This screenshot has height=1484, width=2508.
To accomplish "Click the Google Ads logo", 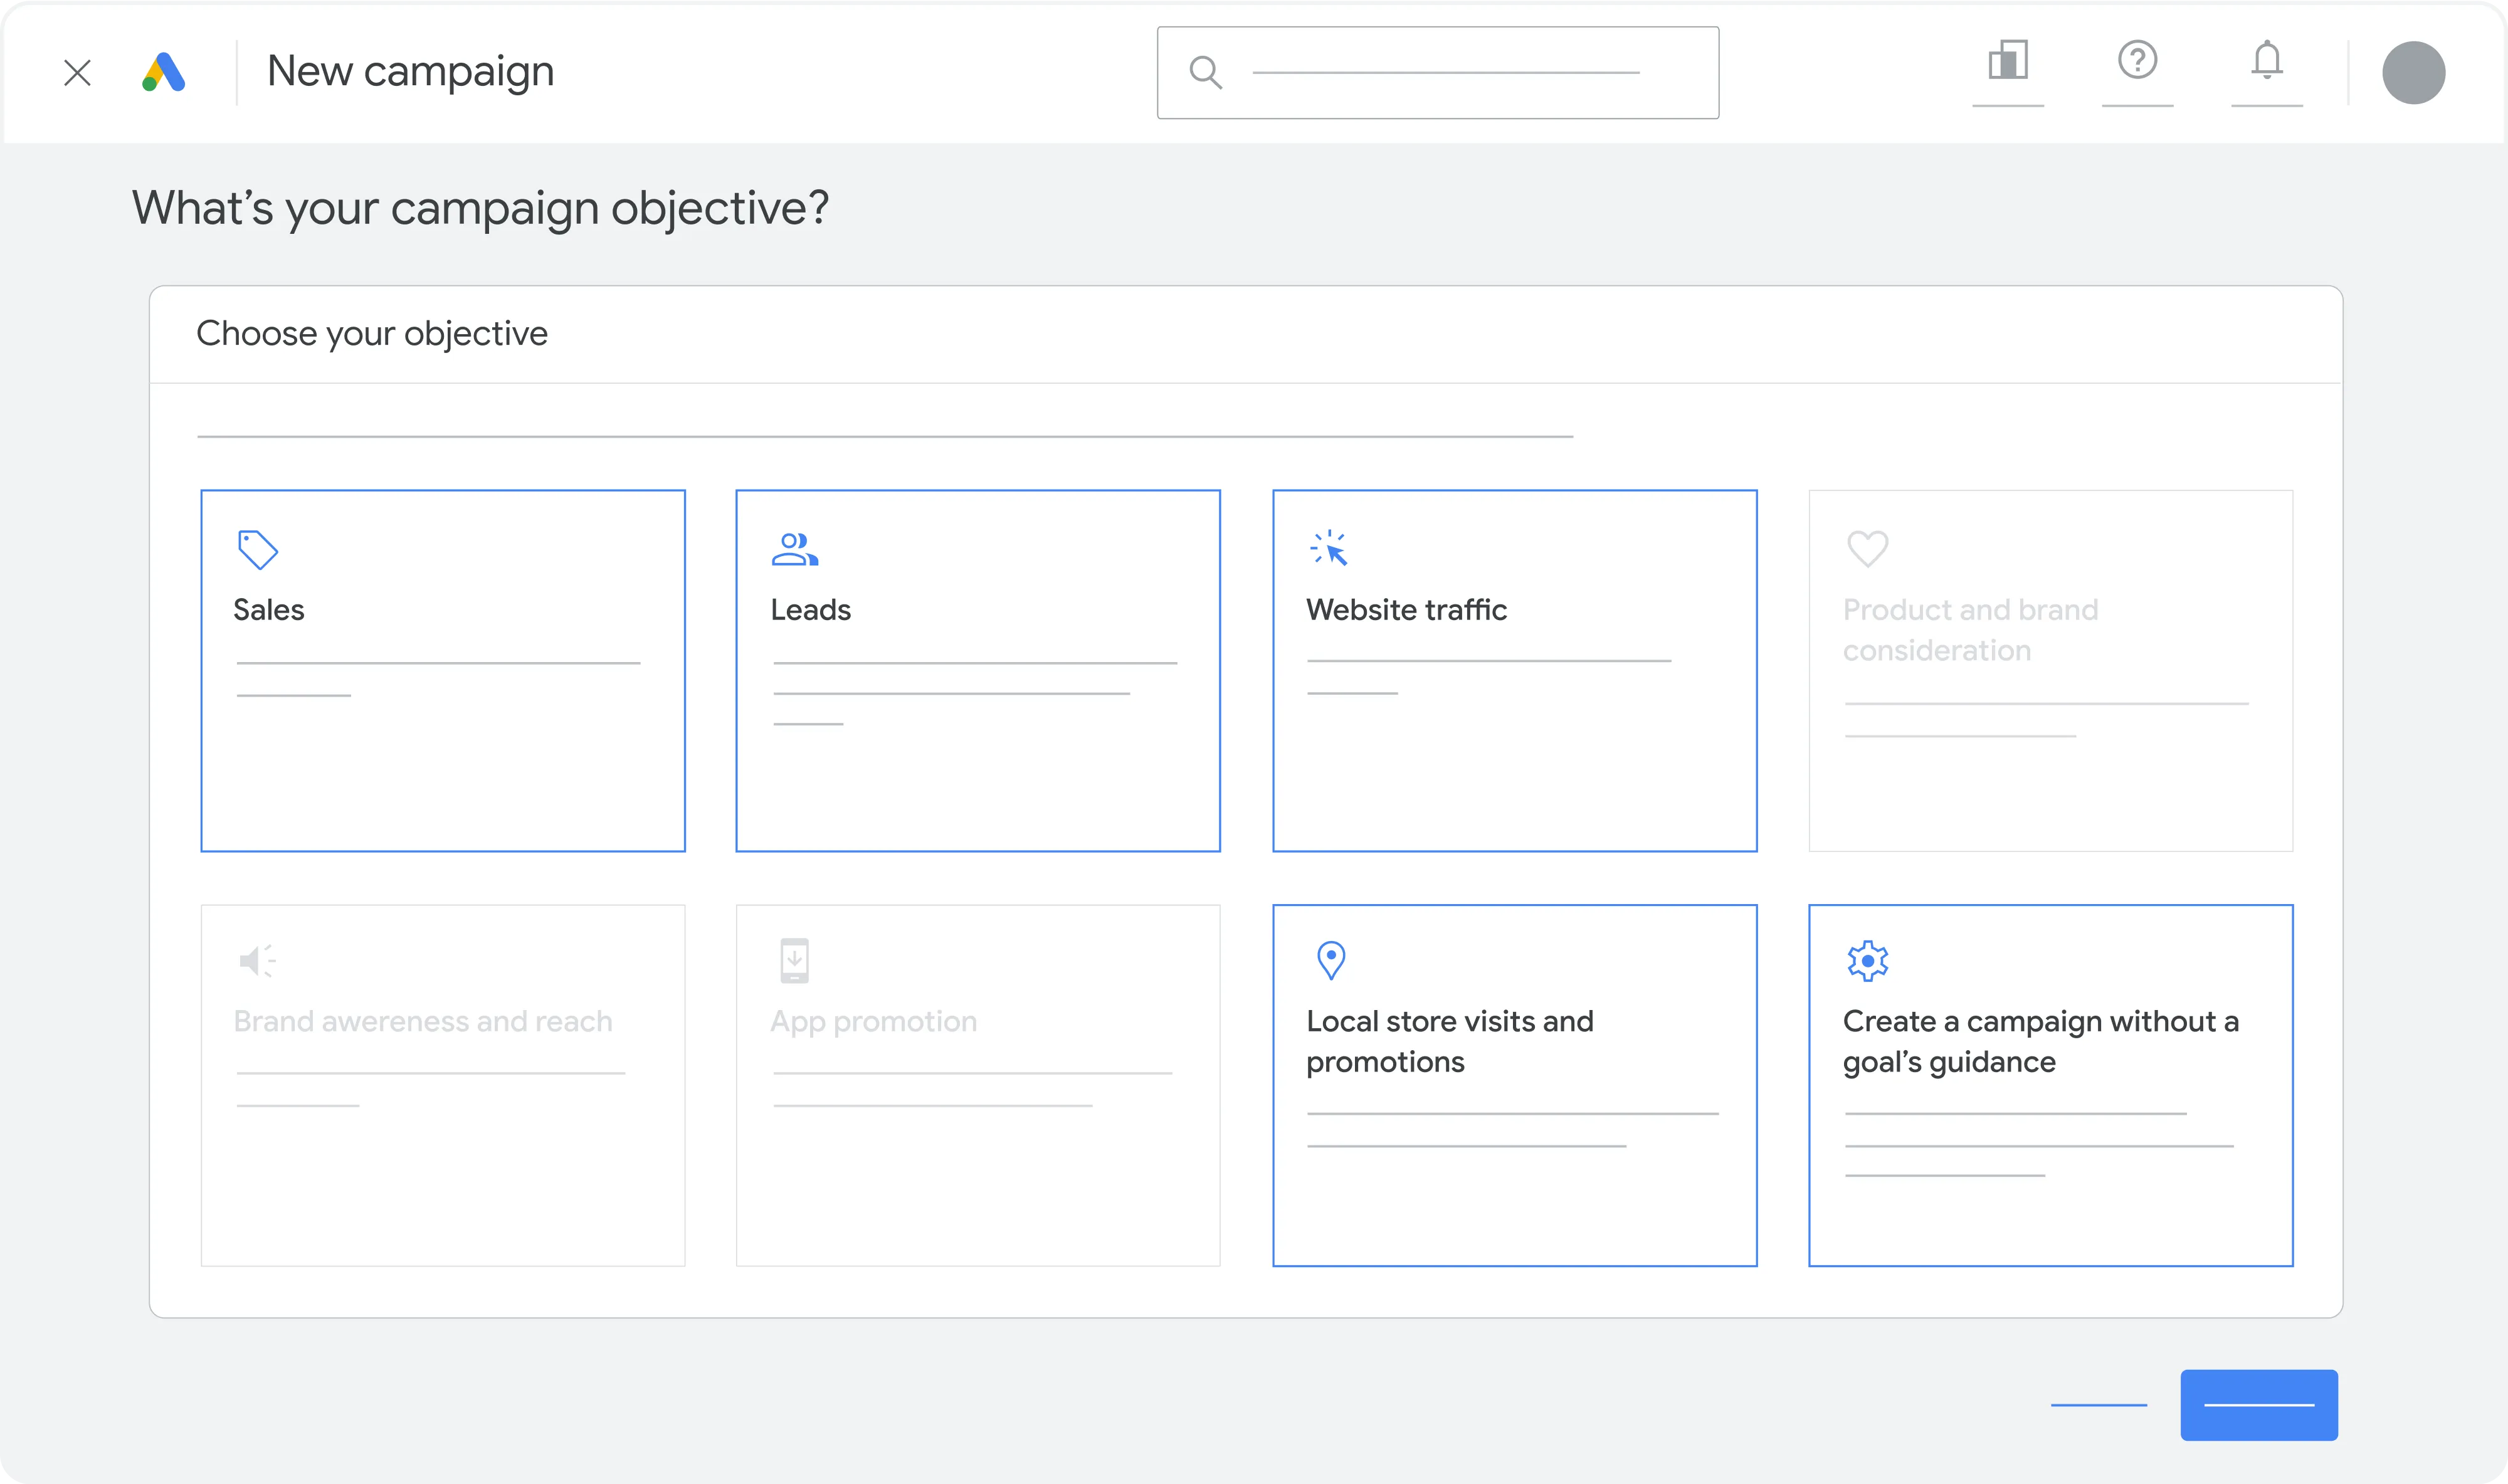I will [164, 72].
